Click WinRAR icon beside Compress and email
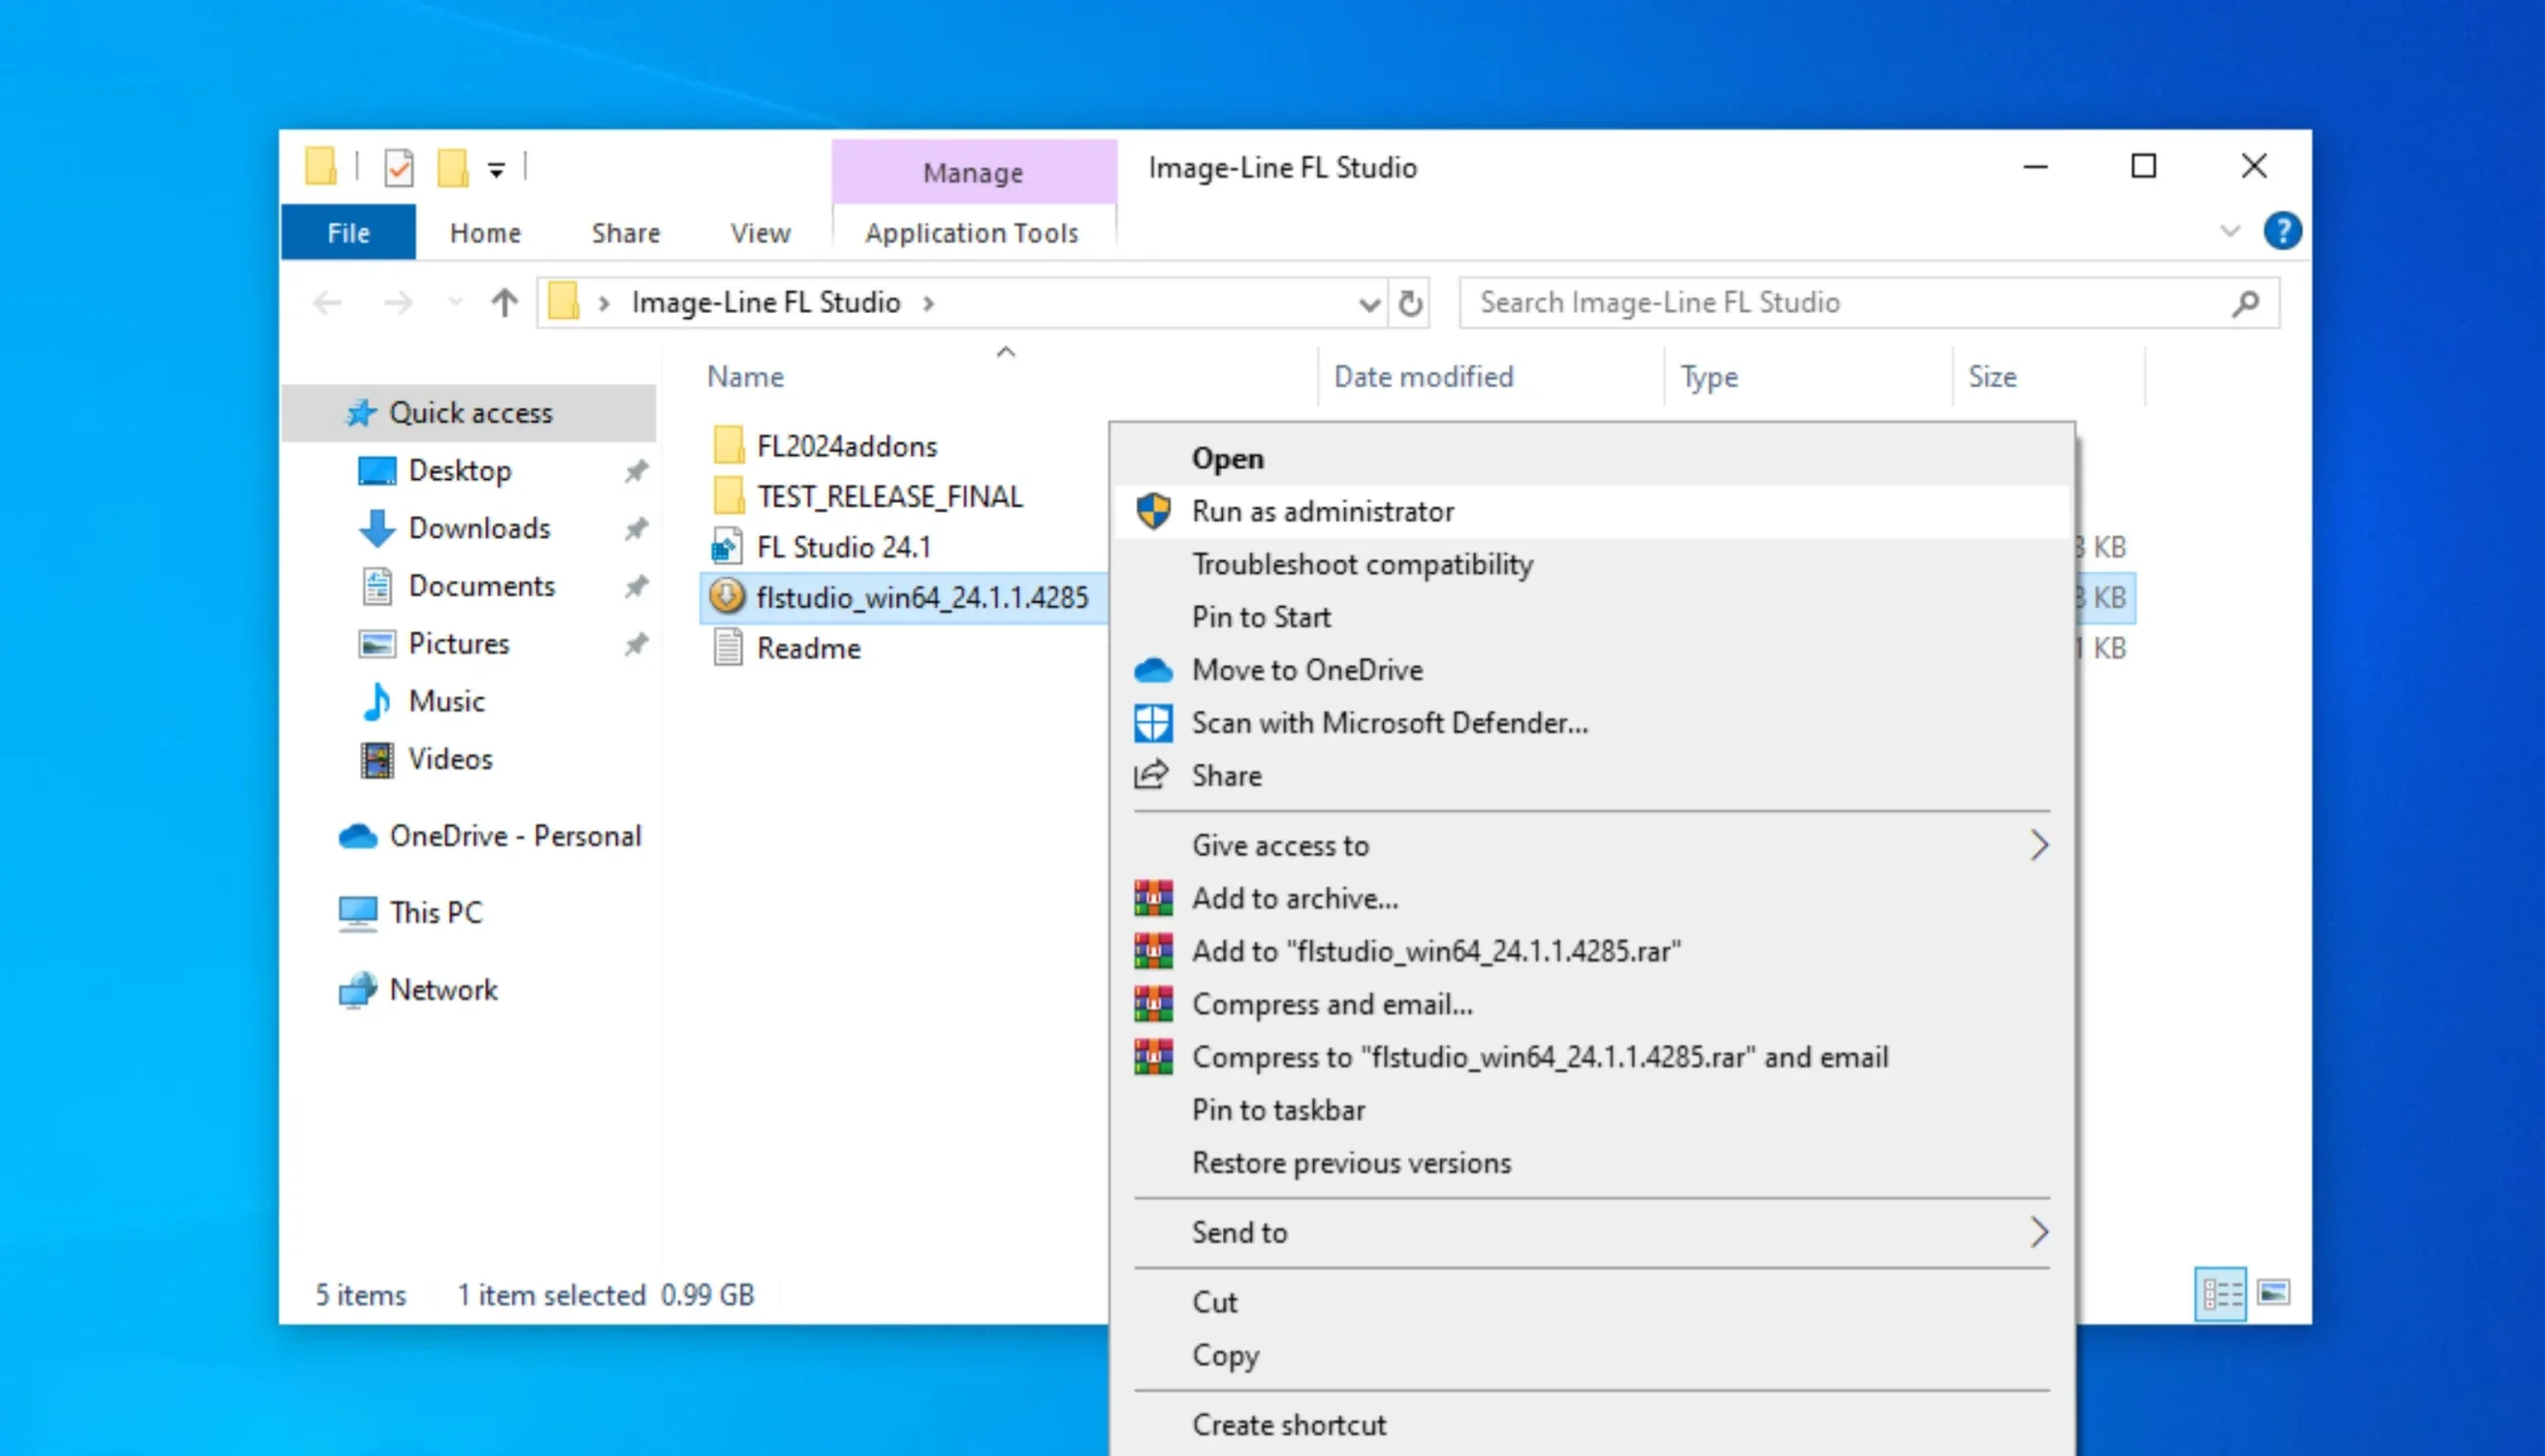This screenshot has height=1456, width=2545. pos(1153,1004)
